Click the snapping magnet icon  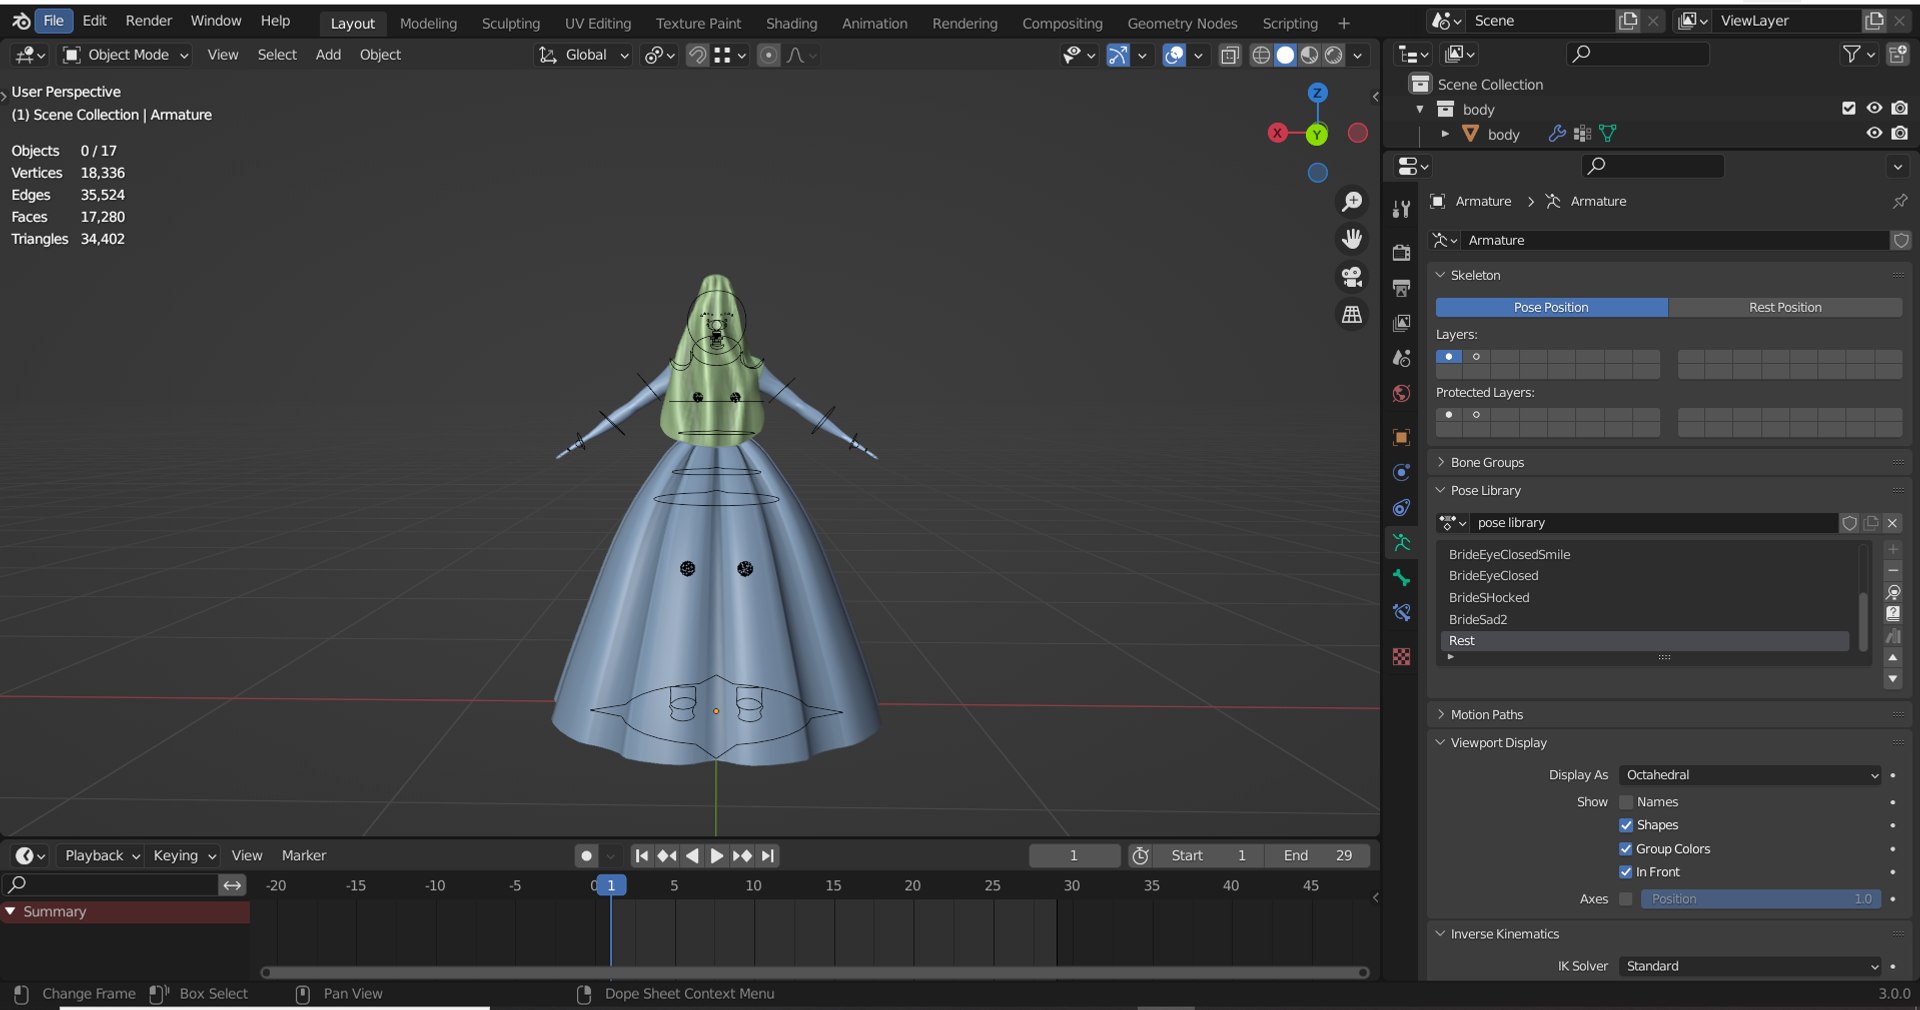697,55
